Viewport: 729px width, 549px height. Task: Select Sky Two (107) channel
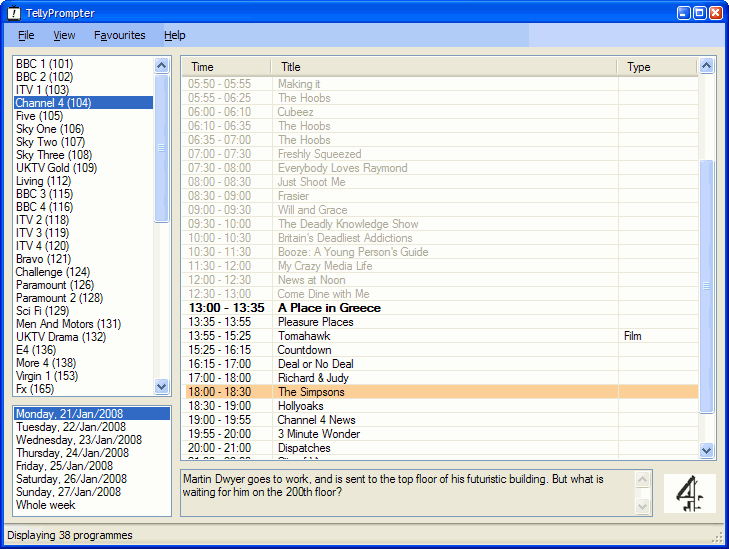[x=84, y=142]
